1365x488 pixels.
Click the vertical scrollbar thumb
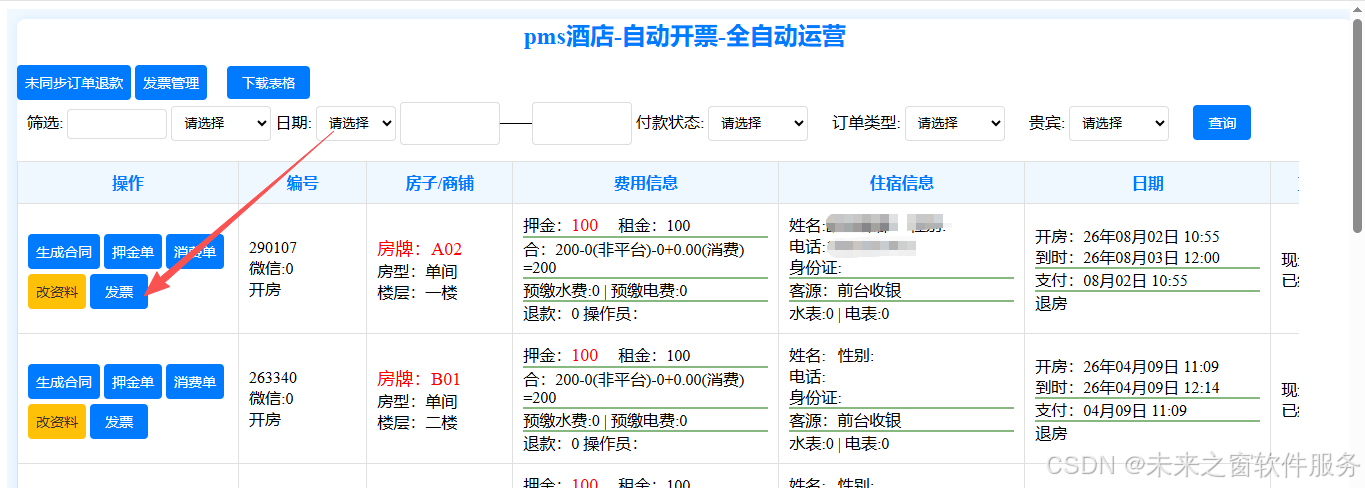click(x=1357, y=128)
